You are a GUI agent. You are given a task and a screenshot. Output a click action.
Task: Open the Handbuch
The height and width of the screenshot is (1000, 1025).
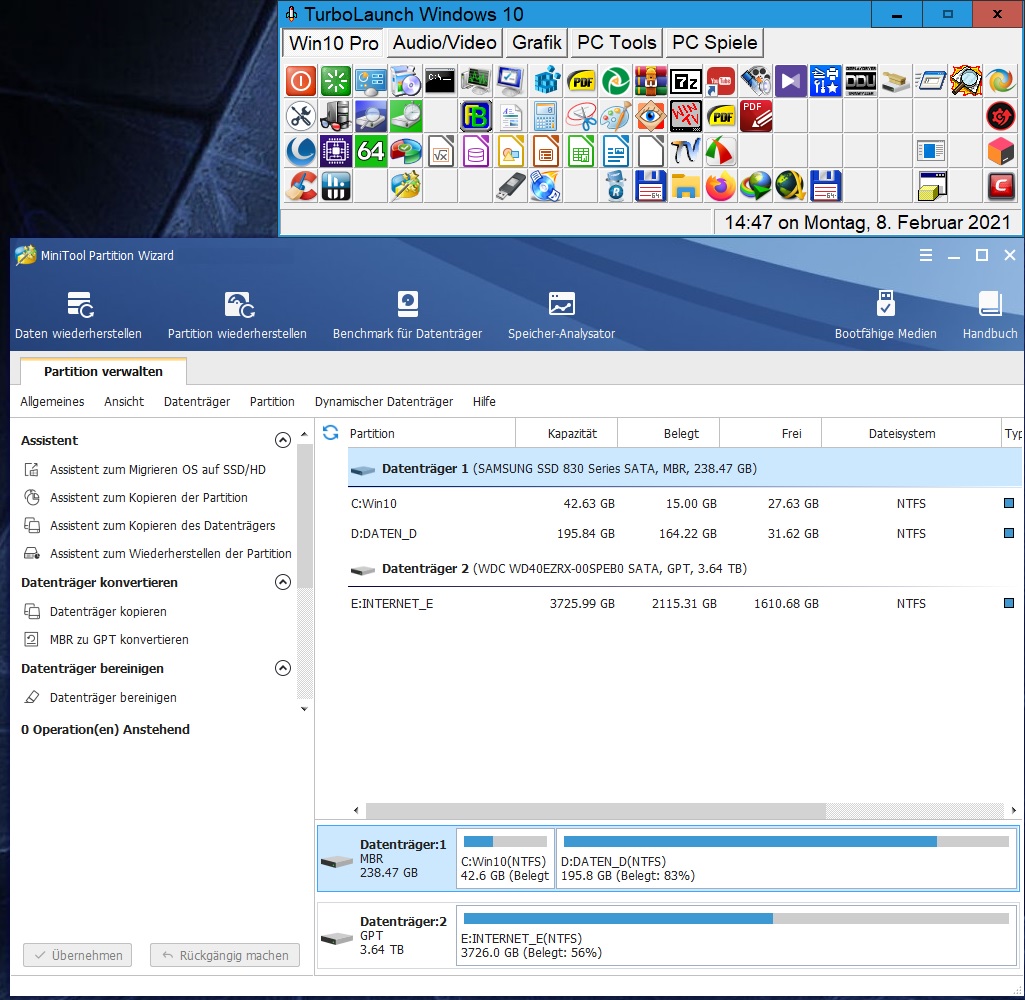989,315
